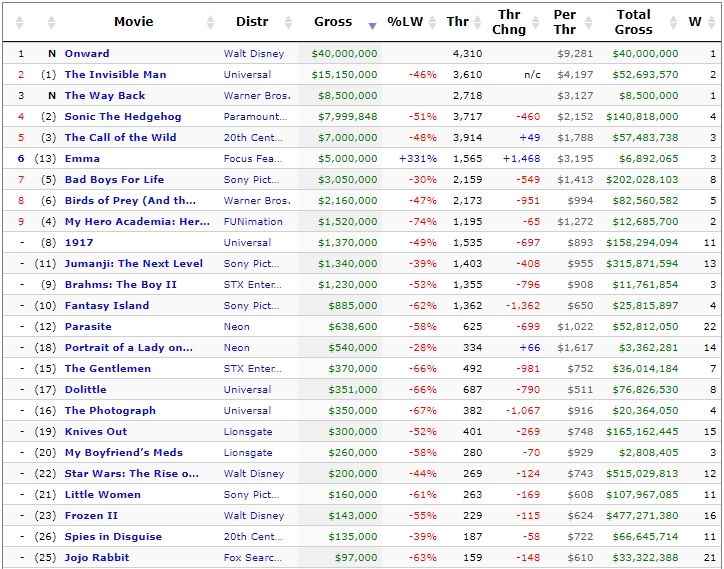Select the $9,281 per theater value

click(575, 54)
